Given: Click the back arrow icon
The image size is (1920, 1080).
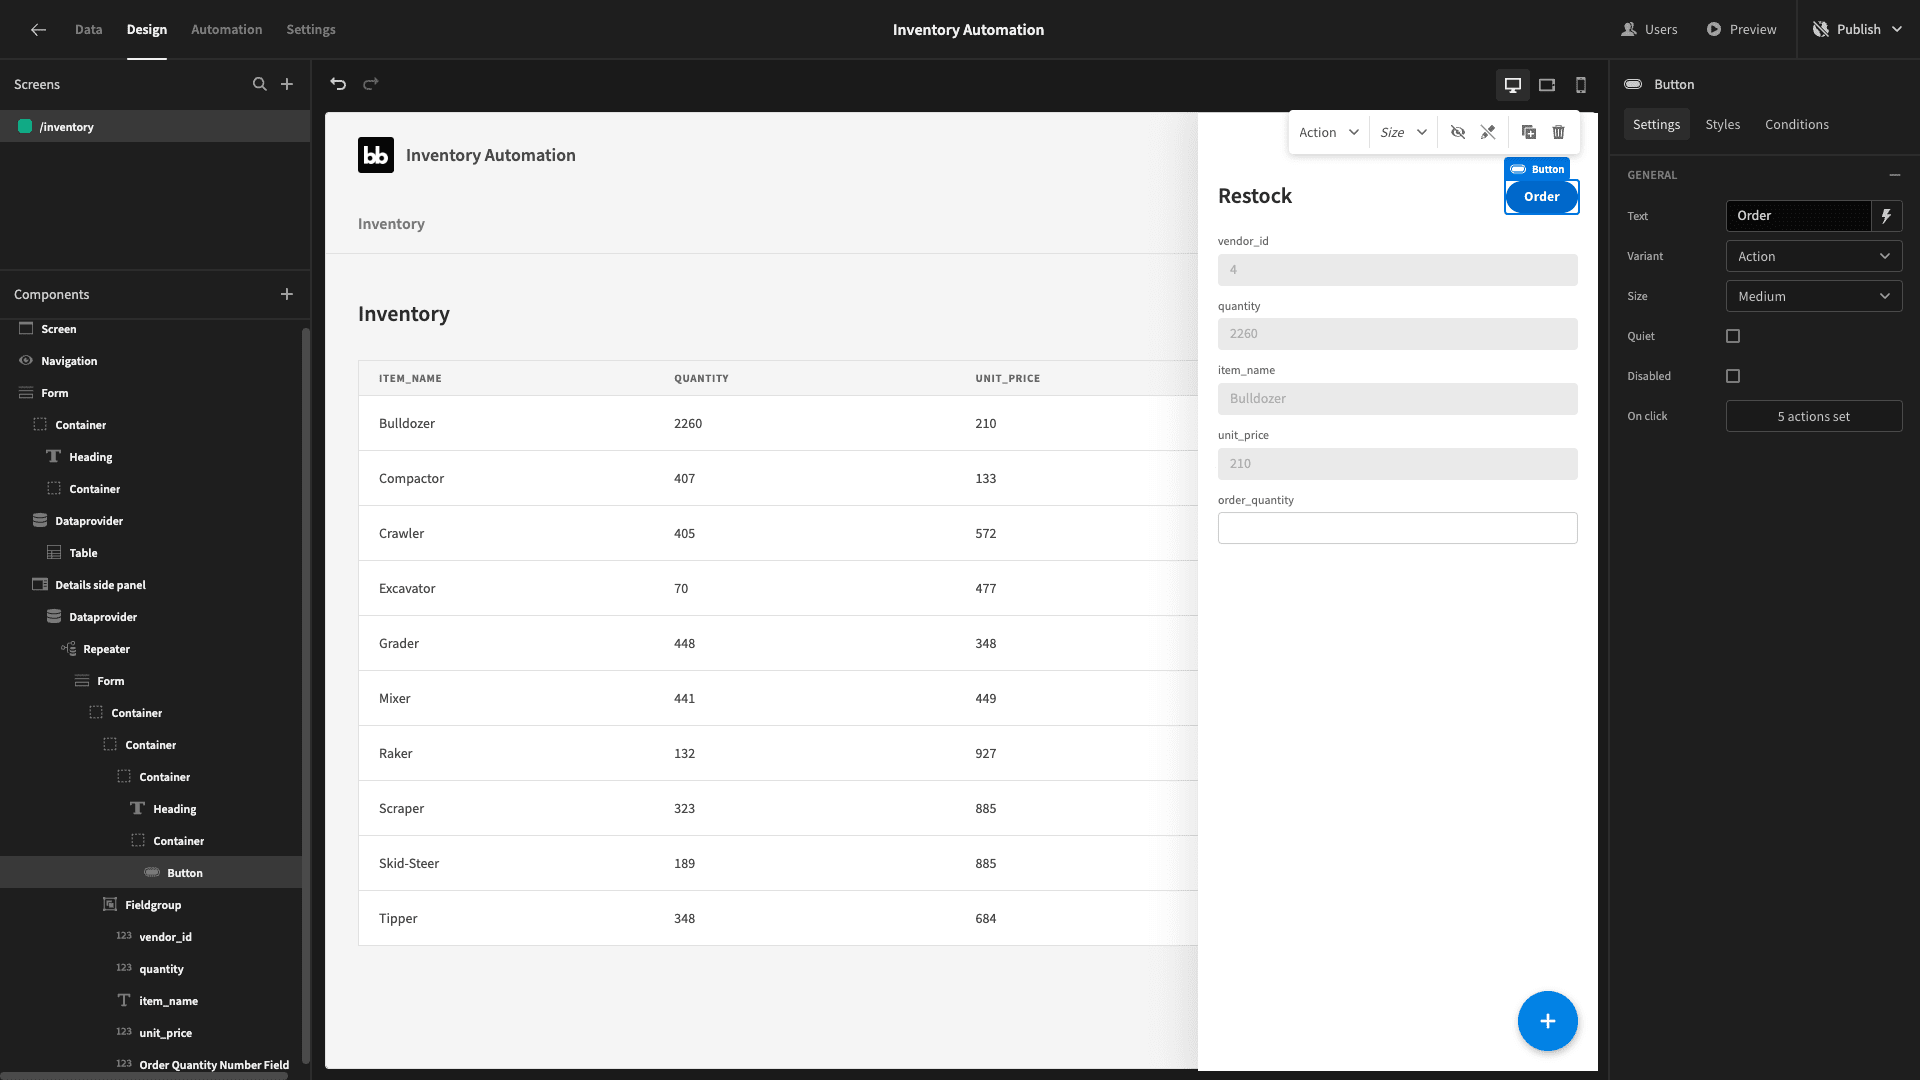Looking at the screenshot, I should pyautogui.click(x=38, y=30).
